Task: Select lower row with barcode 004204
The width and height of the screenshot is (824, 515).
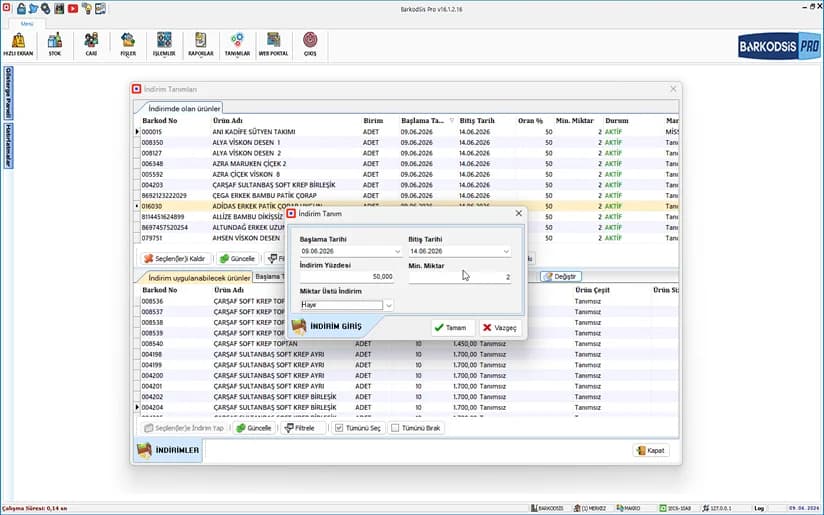Action: pos(407,408)
